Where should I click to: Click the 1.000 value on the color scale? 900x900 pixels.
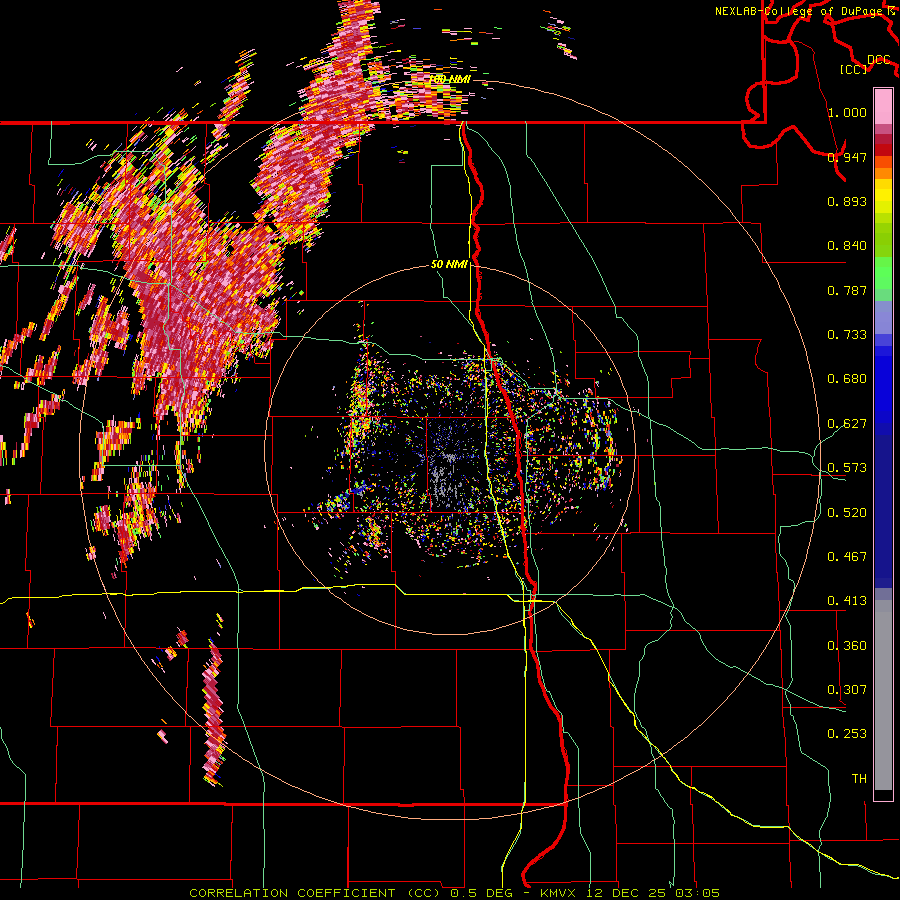847,112
